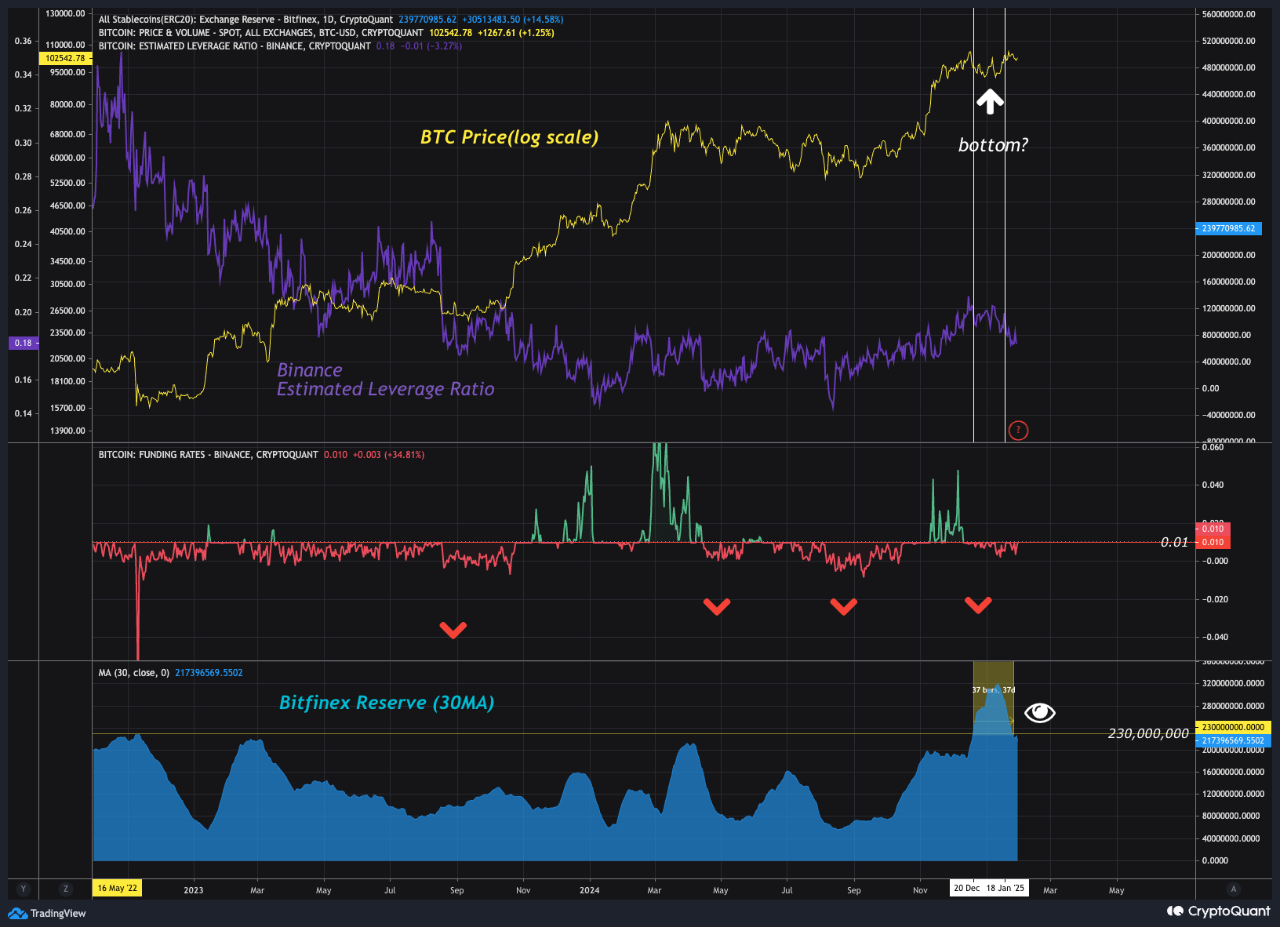The image size is (1280, 927).
Task: Open the red question mark alert icon
Action: point(1018,430)
